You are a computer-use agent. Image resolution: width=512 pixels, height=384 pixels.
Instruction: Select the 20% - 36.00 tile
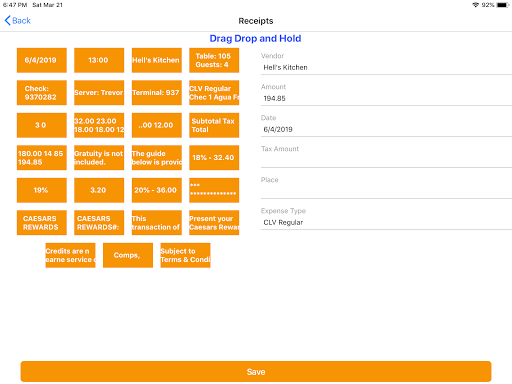pyautogui.click(x=157, y=190)
